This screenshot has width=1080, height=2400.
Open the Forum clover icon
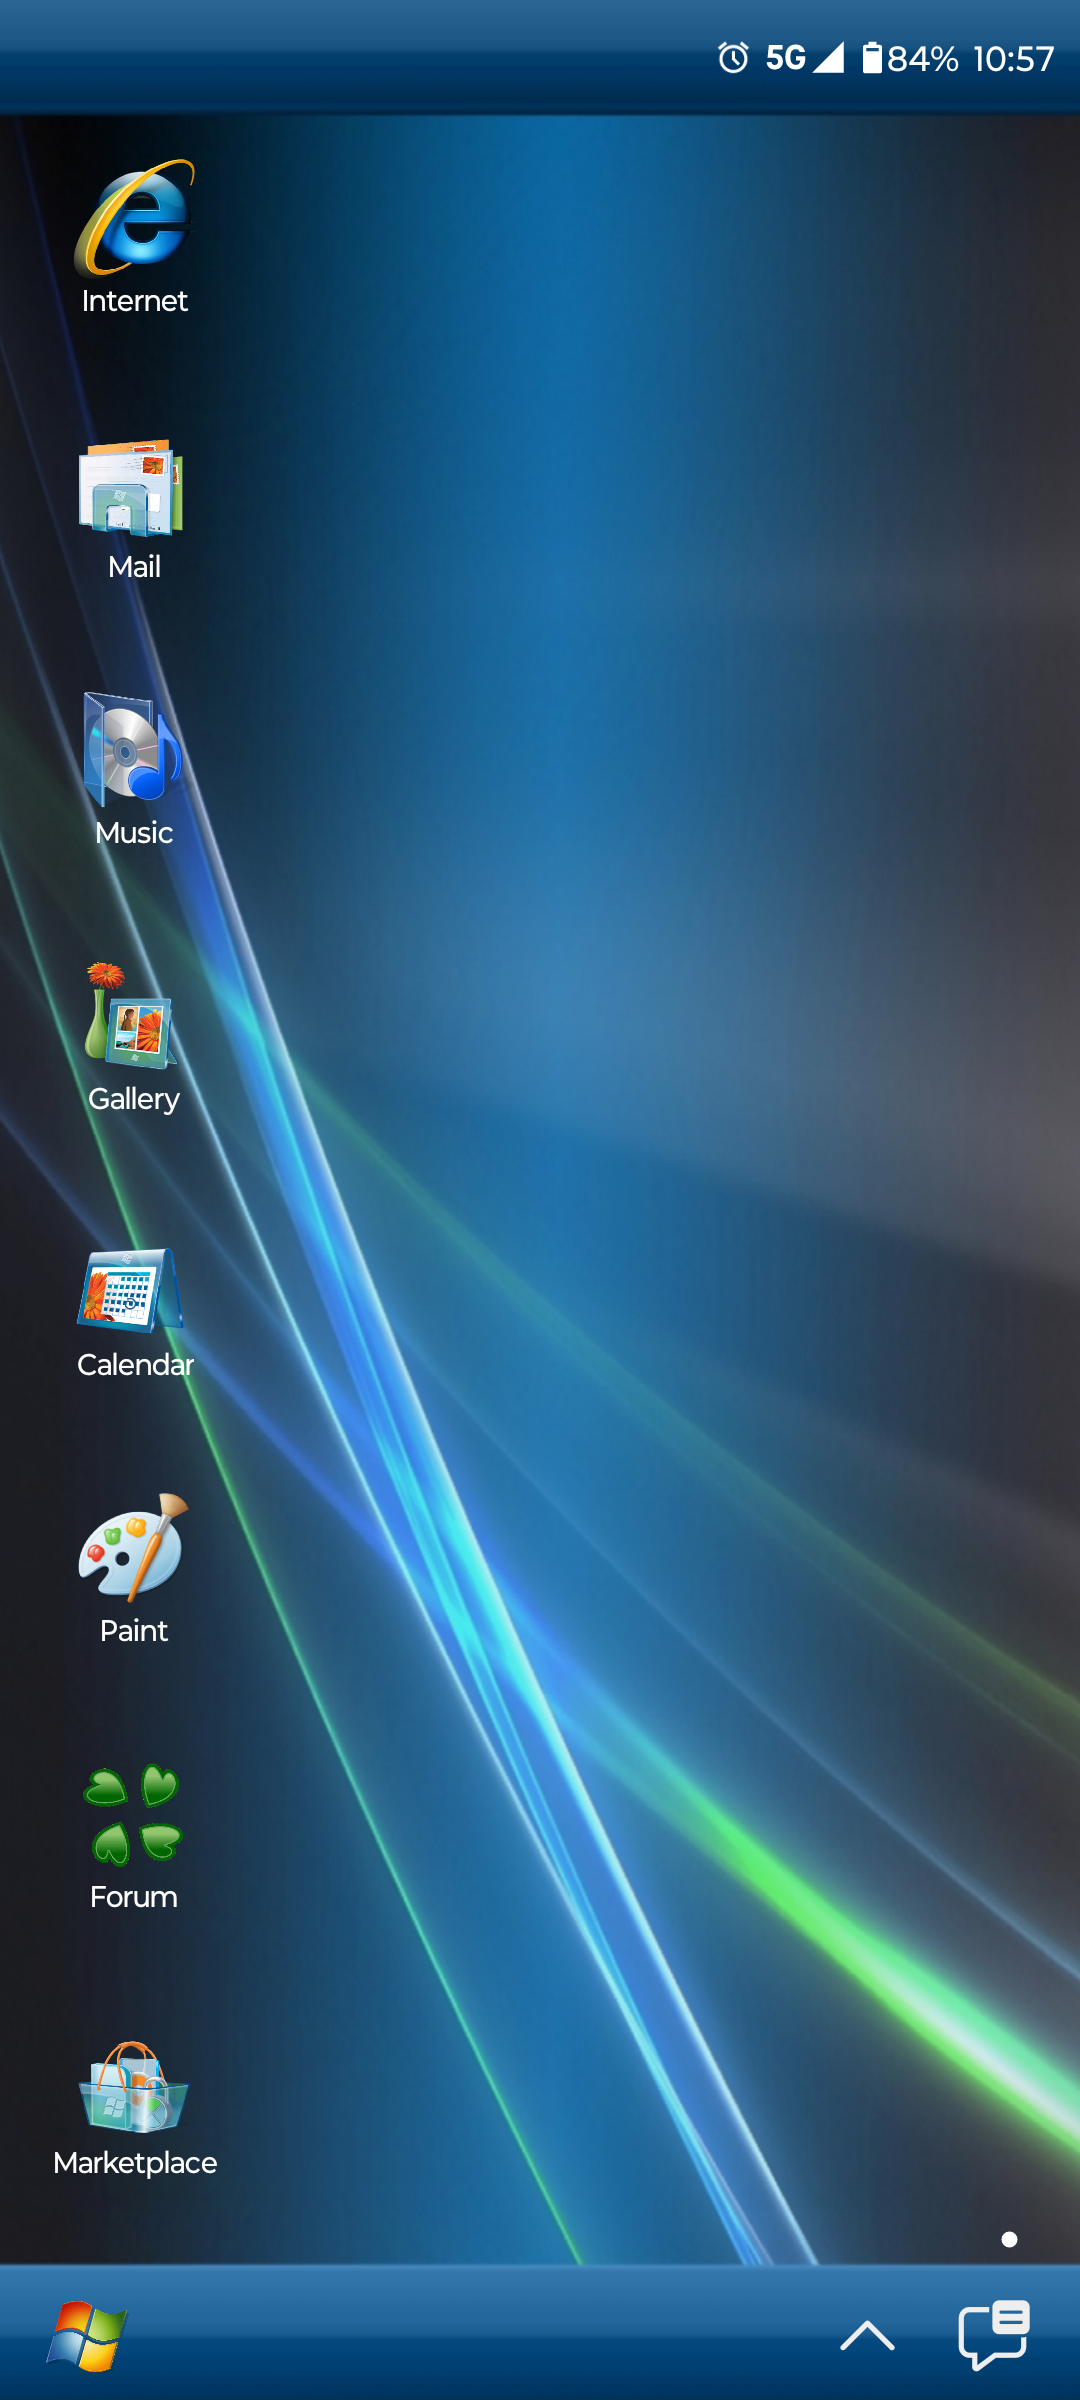coord(133,1815)
